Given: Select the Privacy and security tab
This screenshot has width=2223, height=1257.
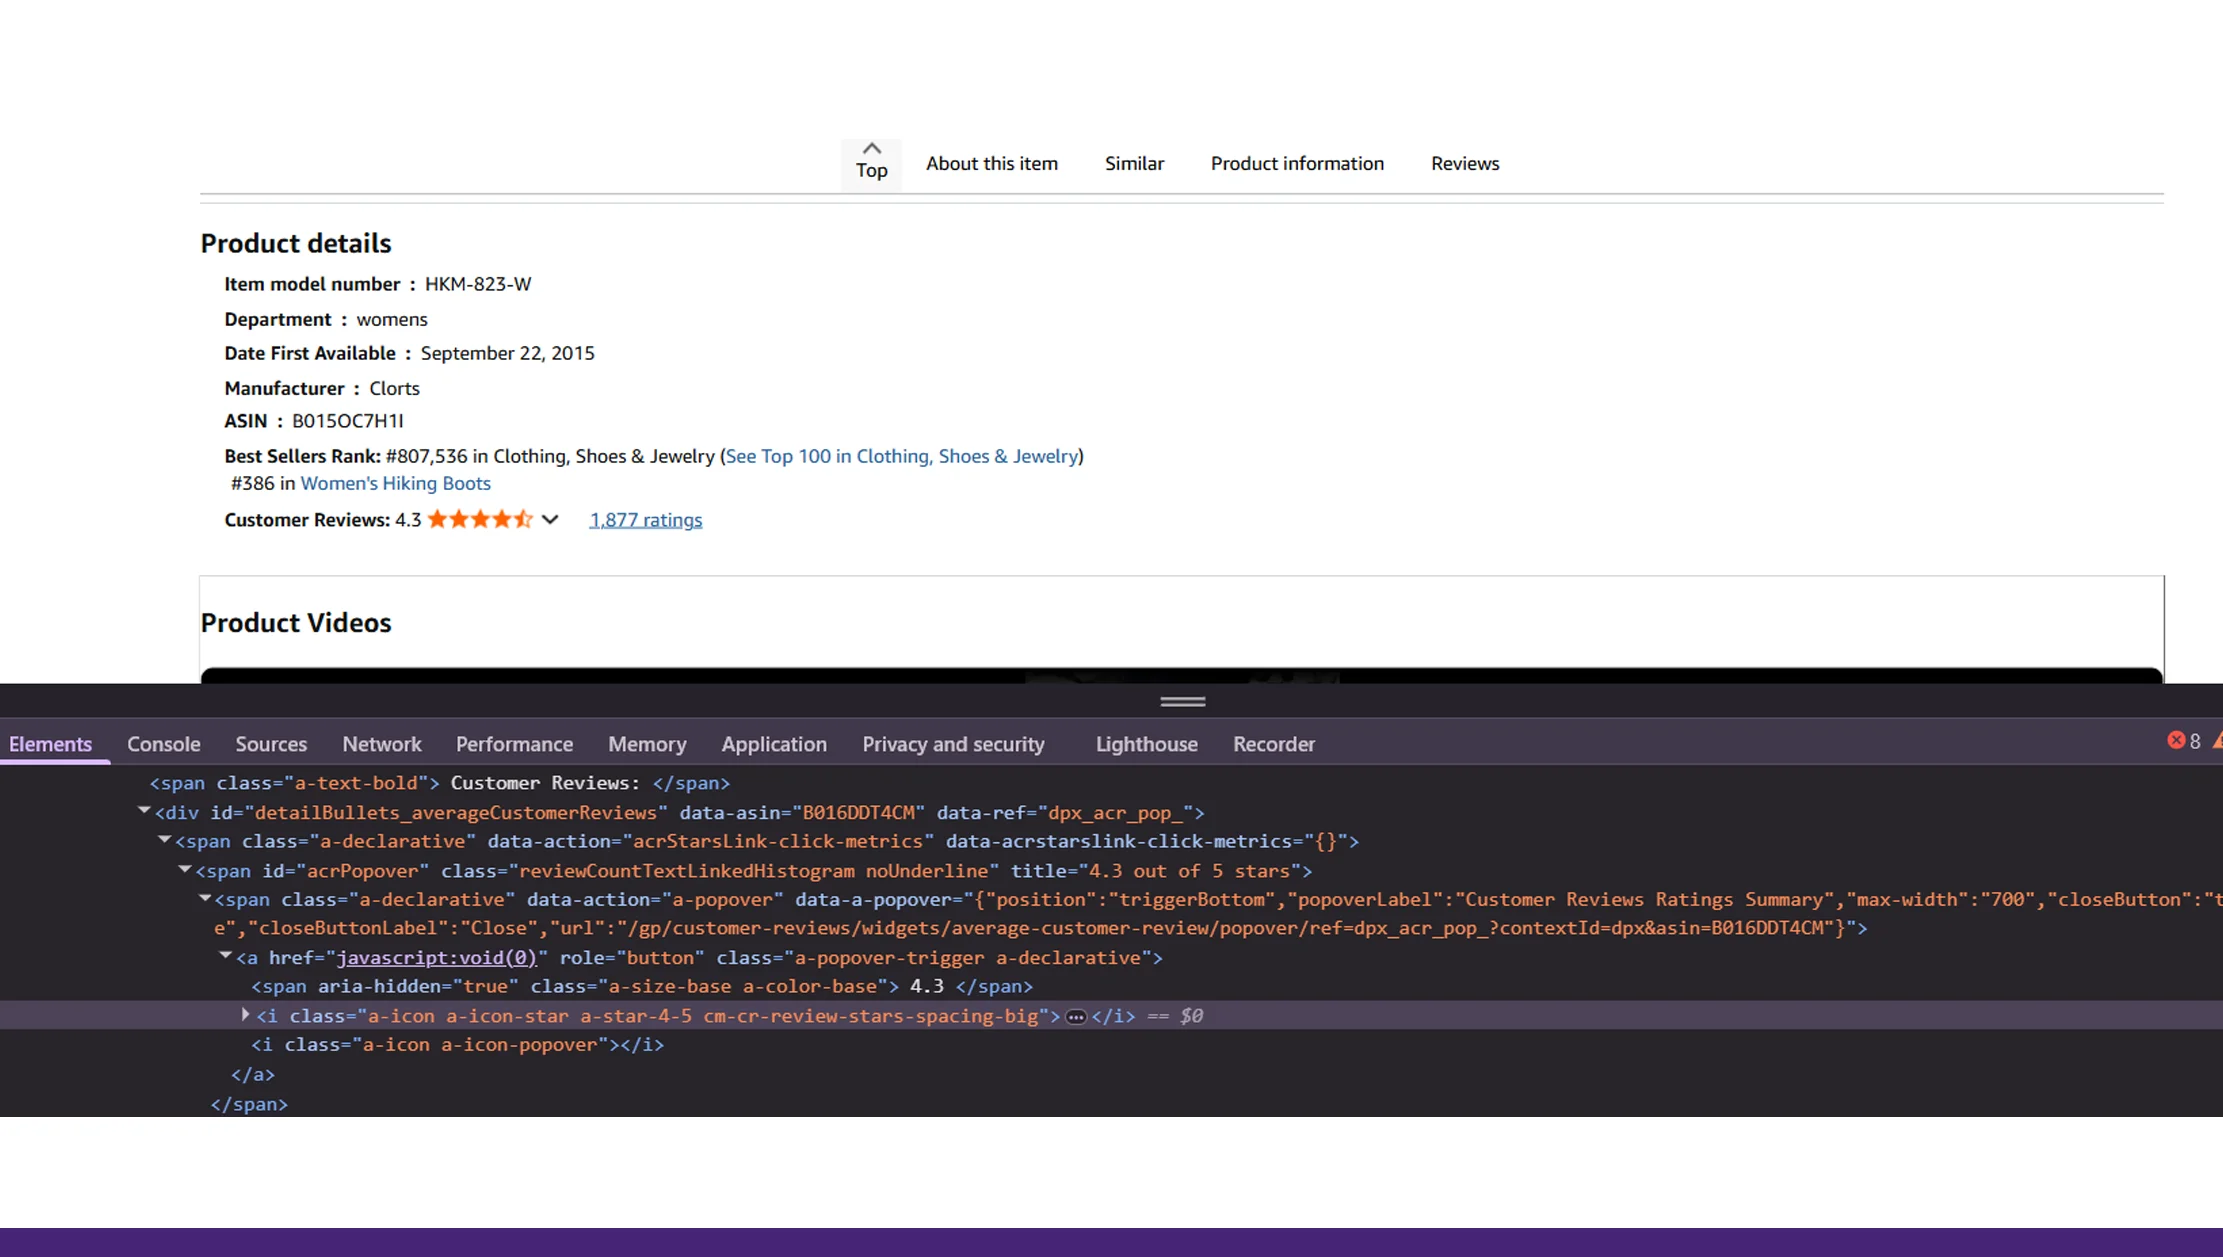Looking at the screenshot, I should (953, 744).
